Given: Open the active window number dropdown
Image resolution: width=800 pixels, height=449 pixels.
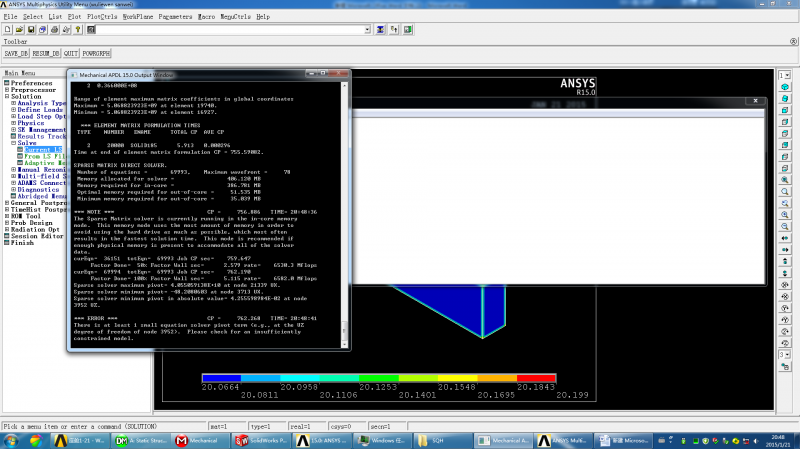Looking at the screenshot, I should [785, 75].
